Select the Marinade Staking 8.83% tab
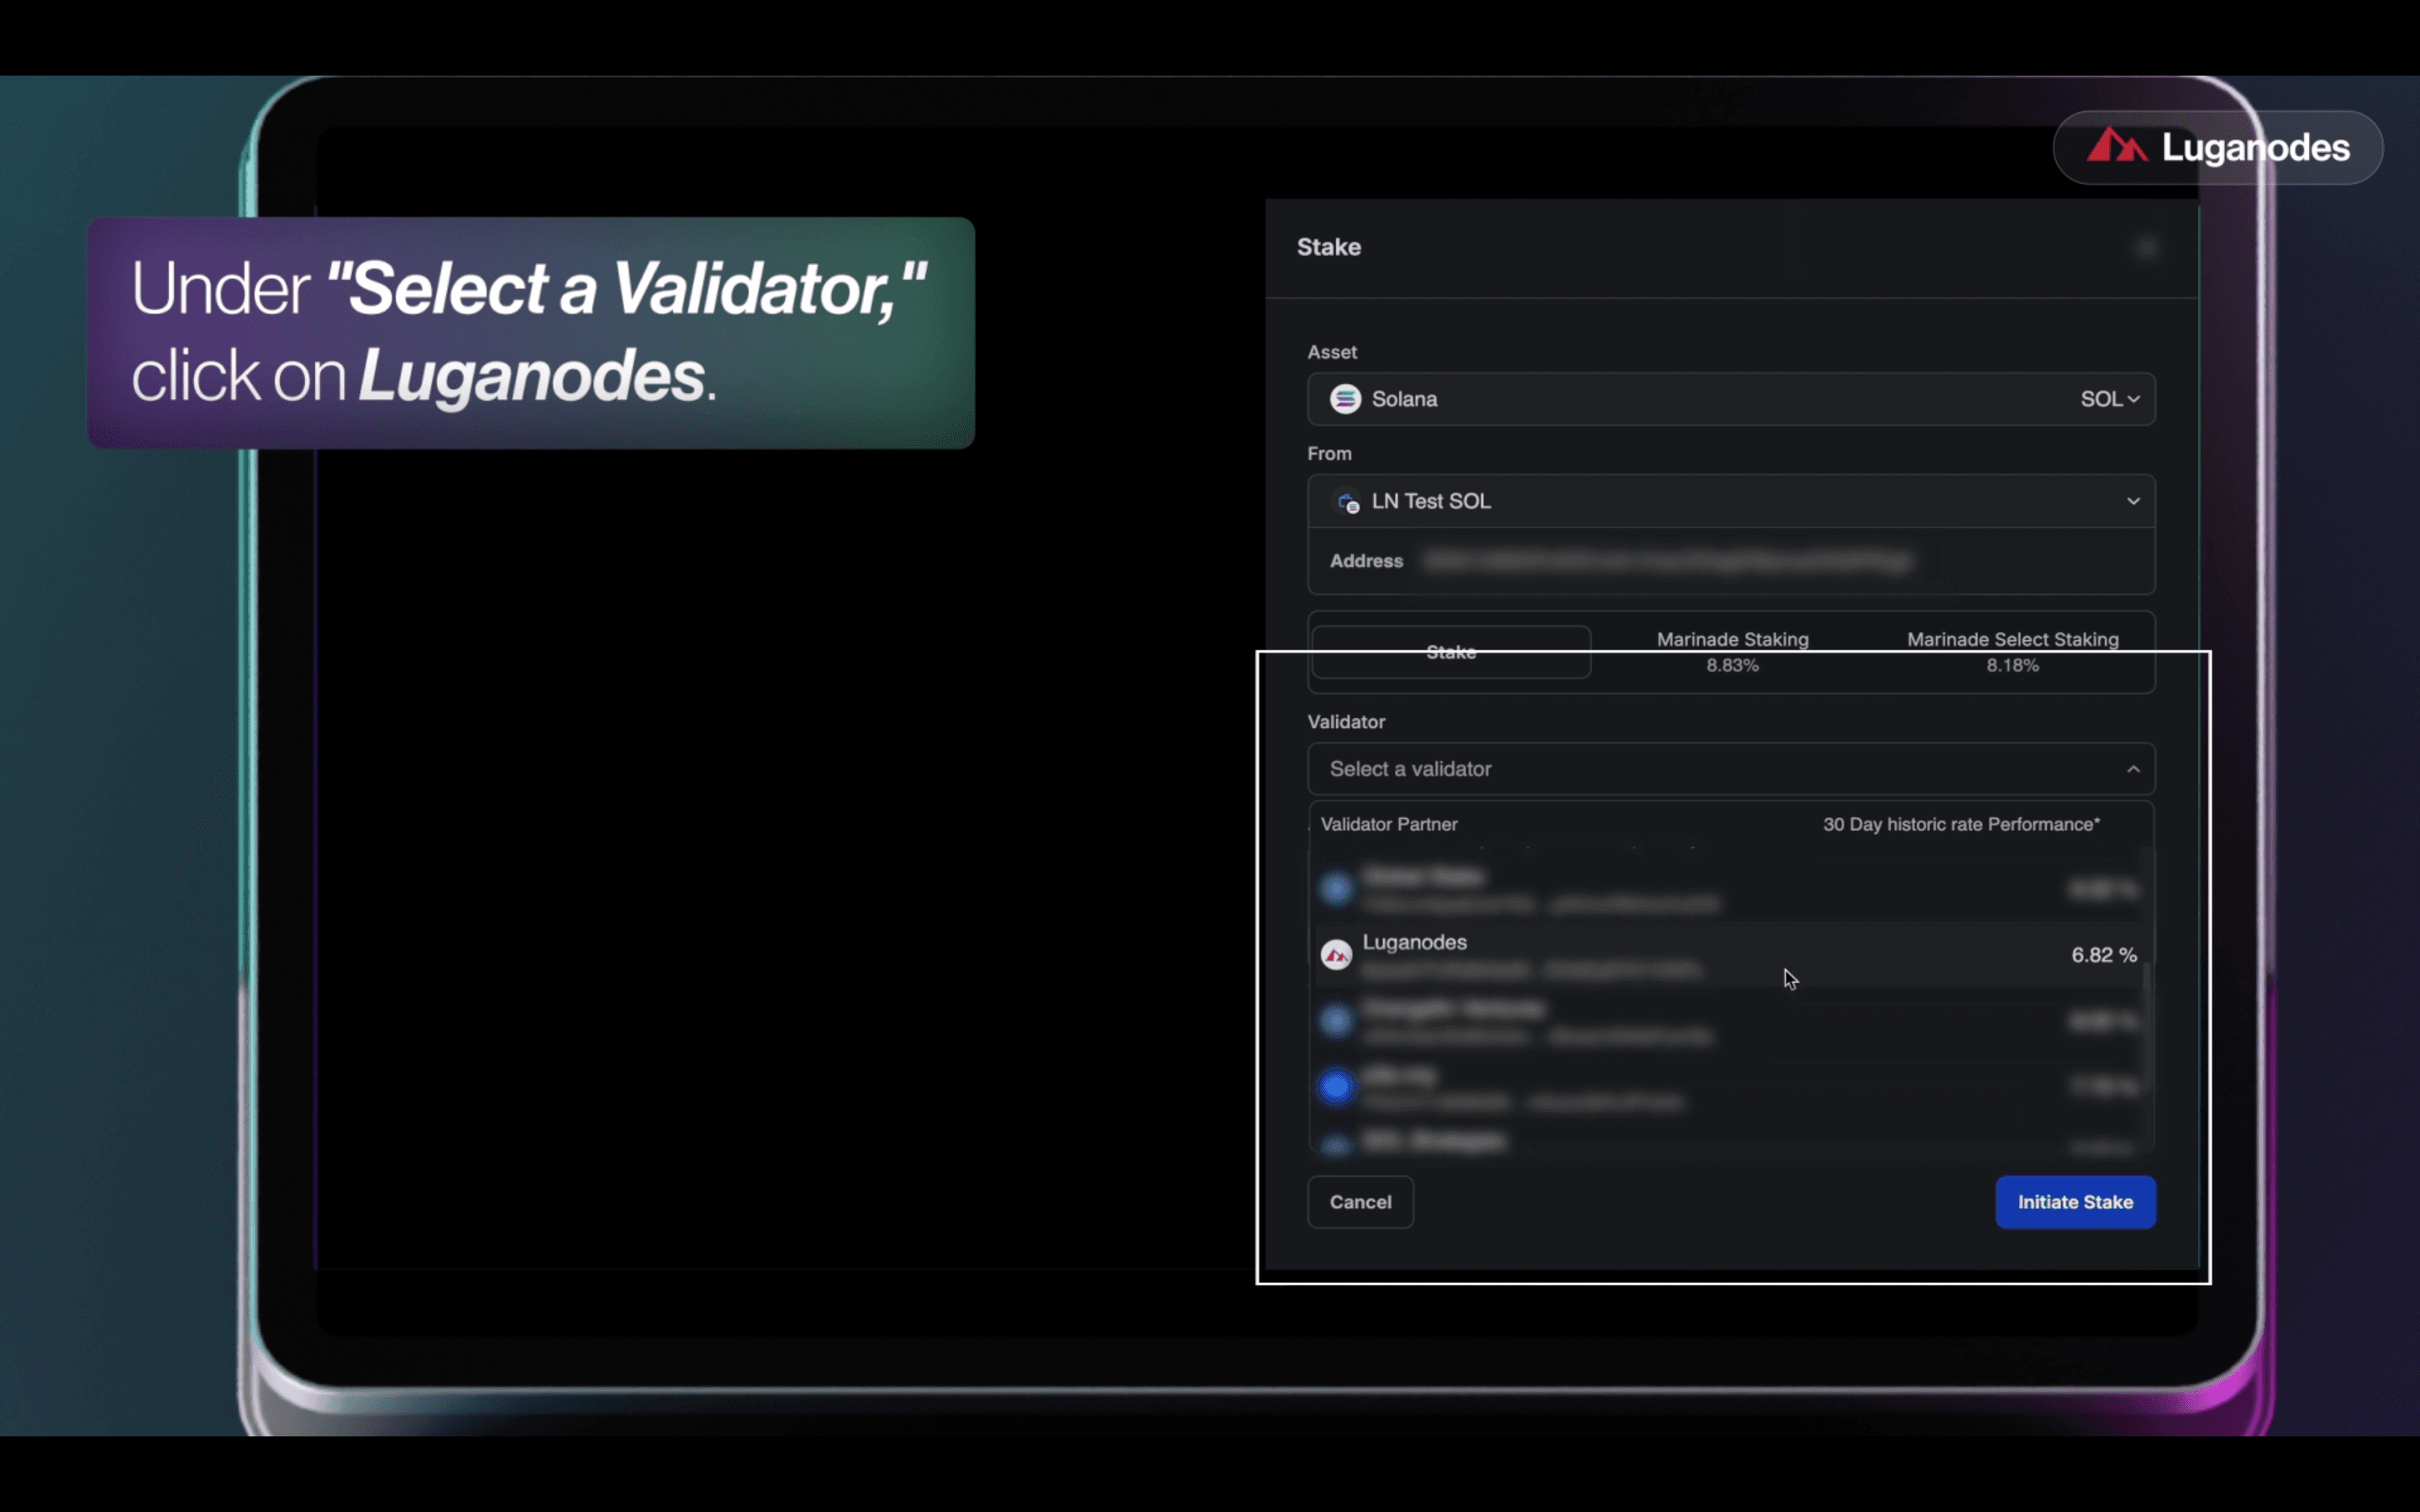 pos(1732,652)
